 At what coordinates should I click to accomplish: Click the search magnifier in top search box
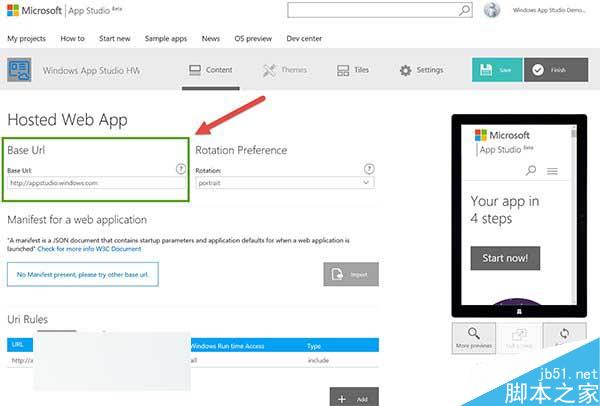click(464, 10)
